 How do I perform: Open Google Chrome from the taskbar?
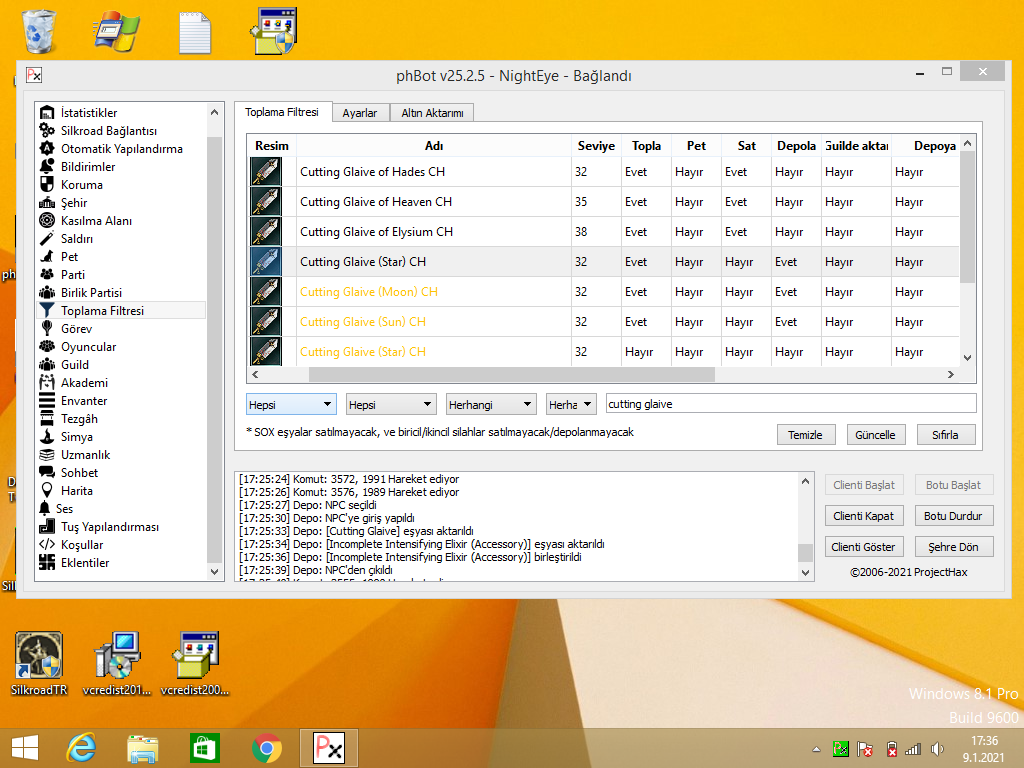tap(266, 748)
